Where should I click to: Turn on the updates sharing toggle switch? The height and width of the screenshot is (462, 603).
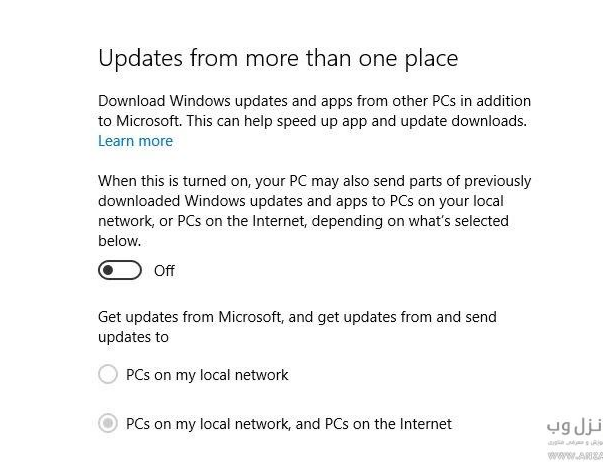point(120,270)
